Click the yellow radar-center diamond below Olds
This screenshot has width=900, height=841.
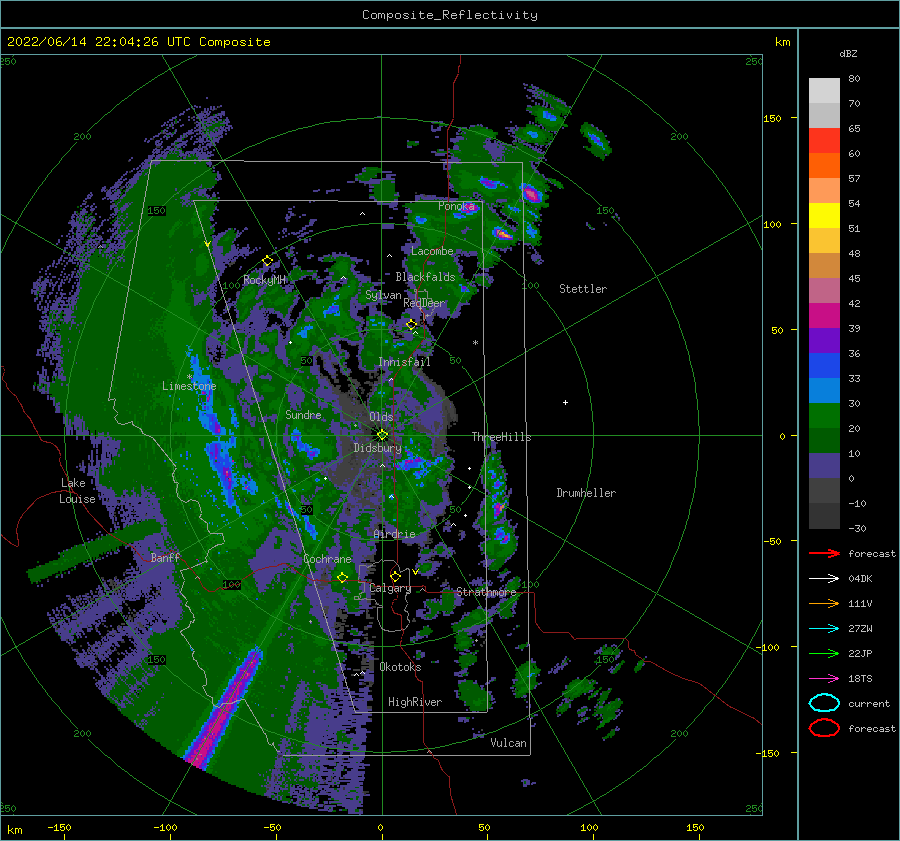[x=382, y=435]
